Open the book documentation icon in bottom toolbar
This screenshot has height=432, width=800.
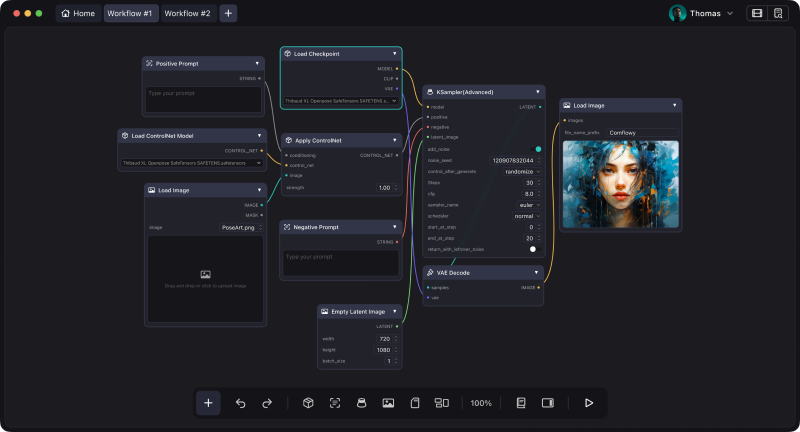point(521,403)
